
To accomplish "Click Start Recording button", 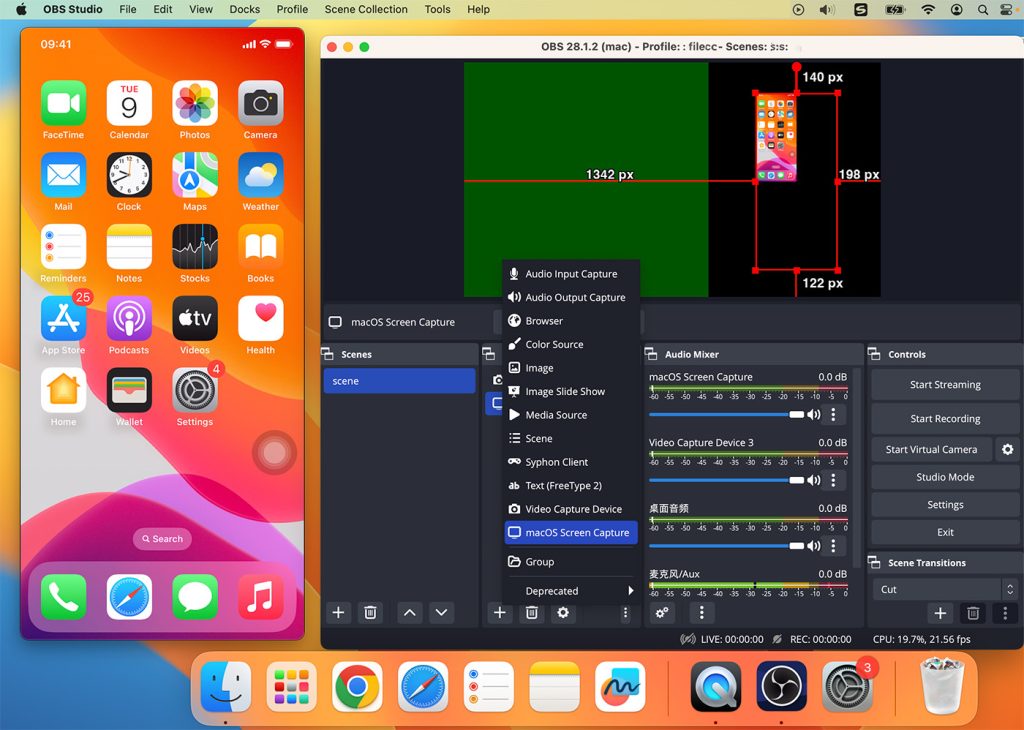I will coord(945,419).
